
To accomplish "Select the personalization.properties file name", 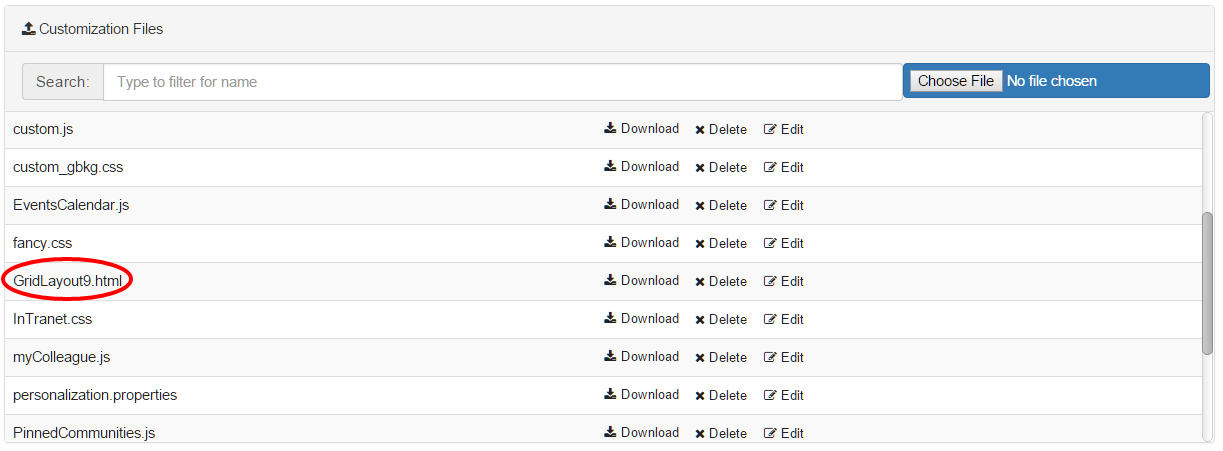I will 95,395.
